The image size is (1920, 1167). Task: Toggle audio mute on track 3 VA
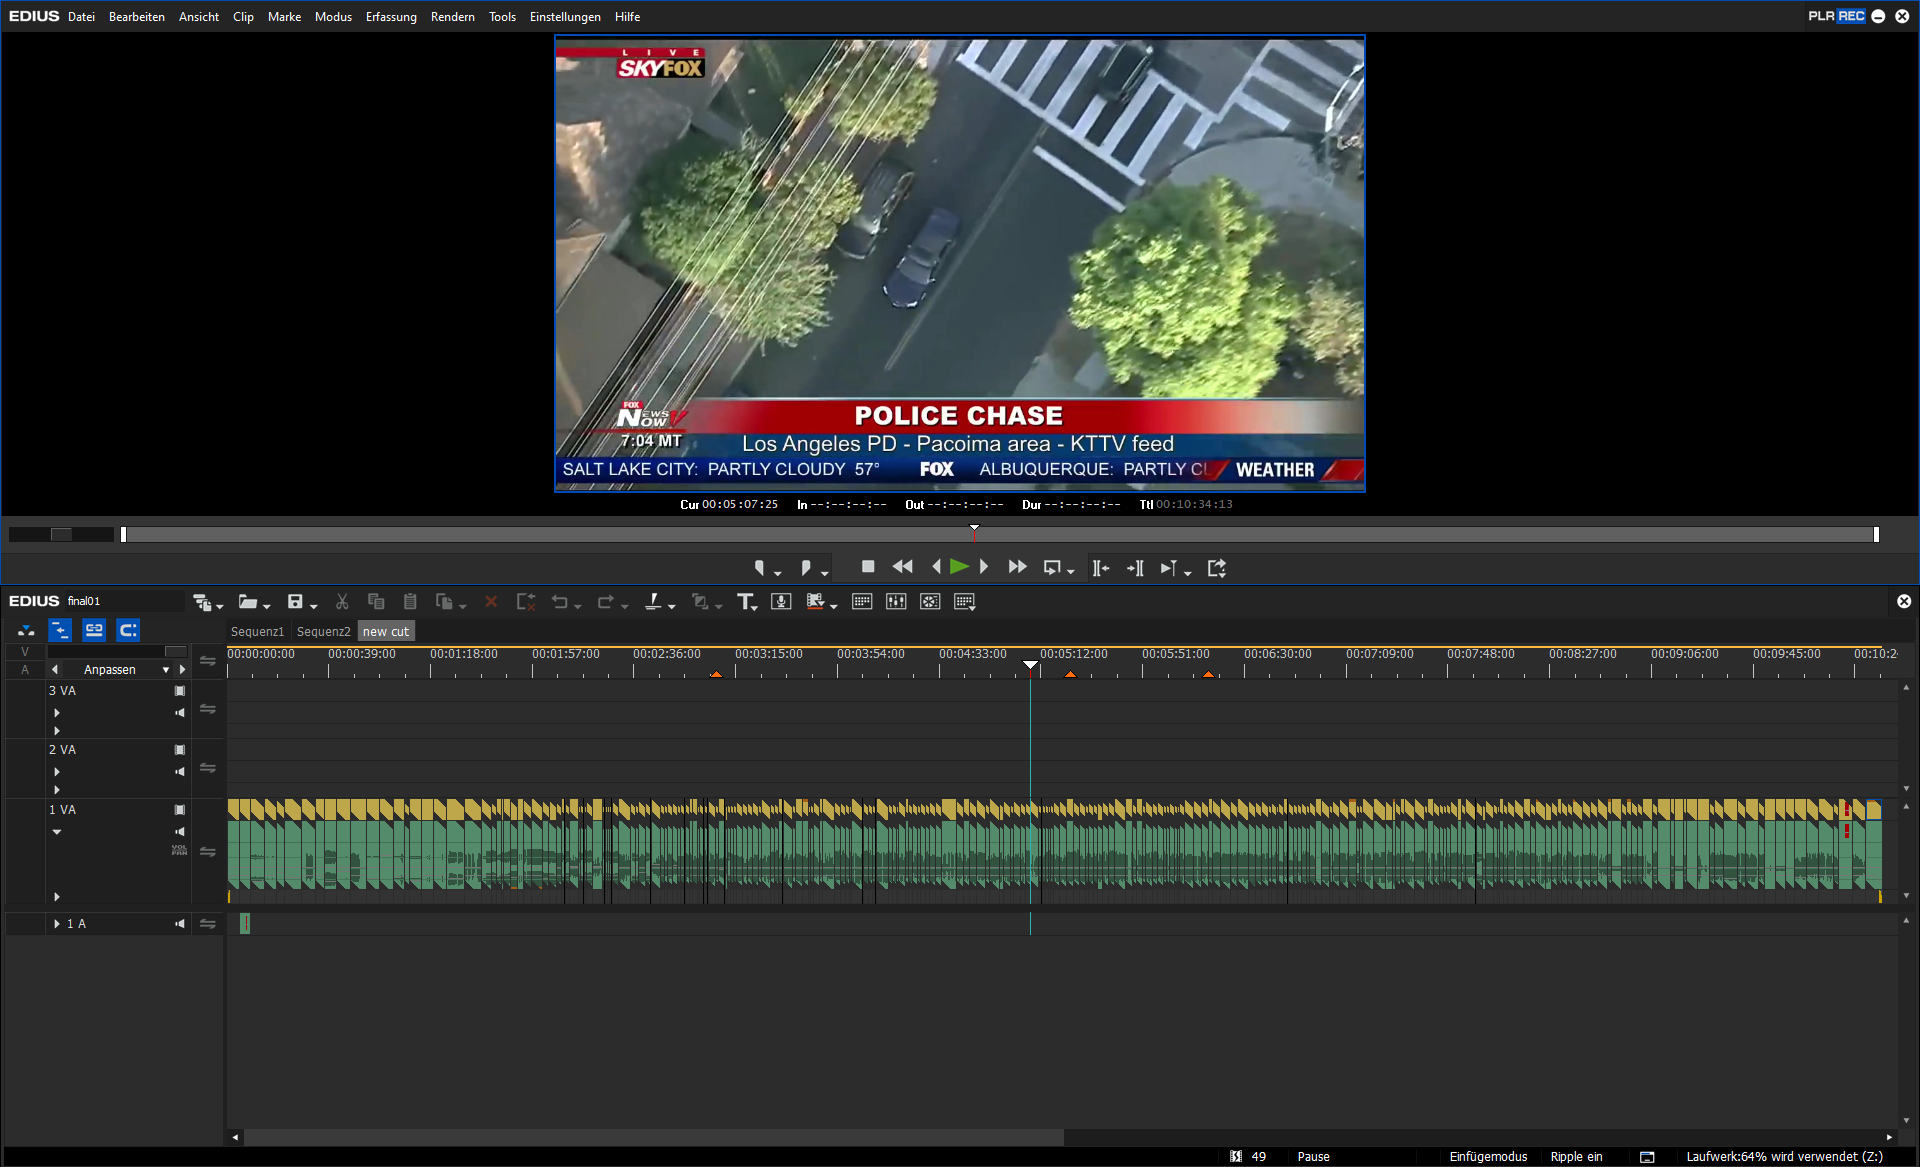tap(180, 713)
